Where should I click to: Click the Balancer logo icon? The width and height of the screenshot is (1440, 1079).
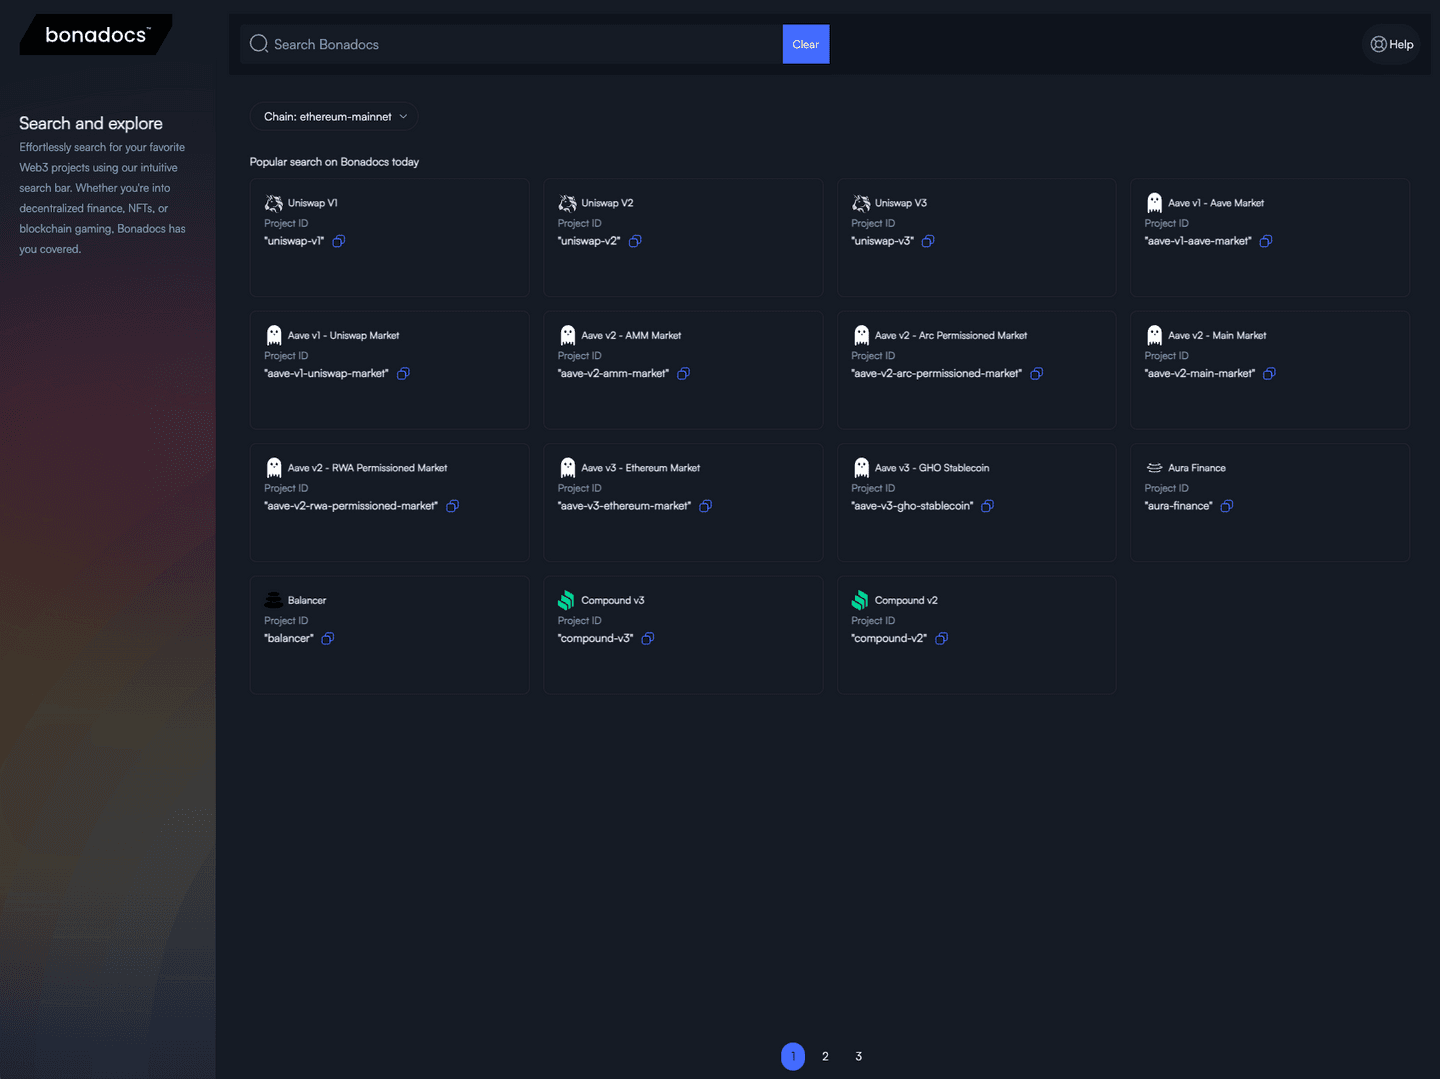273,600
